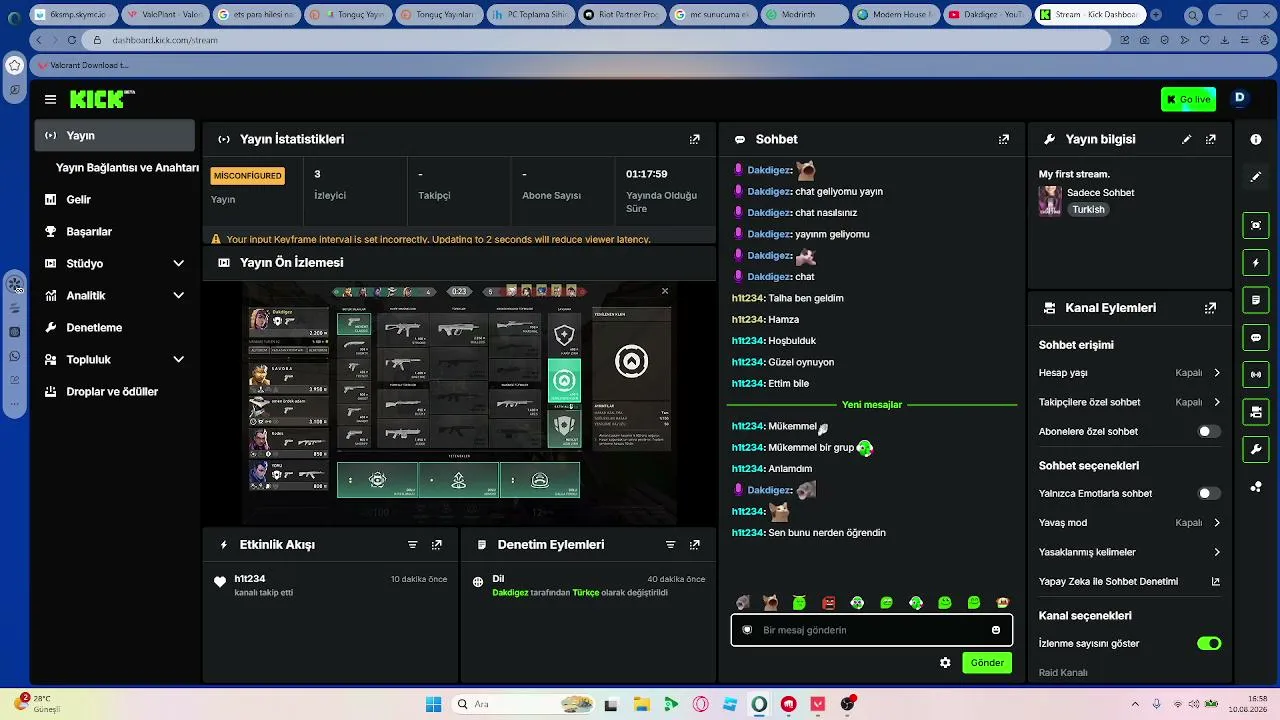
Task: Open Windows Start menu
Action: (434, 704)
